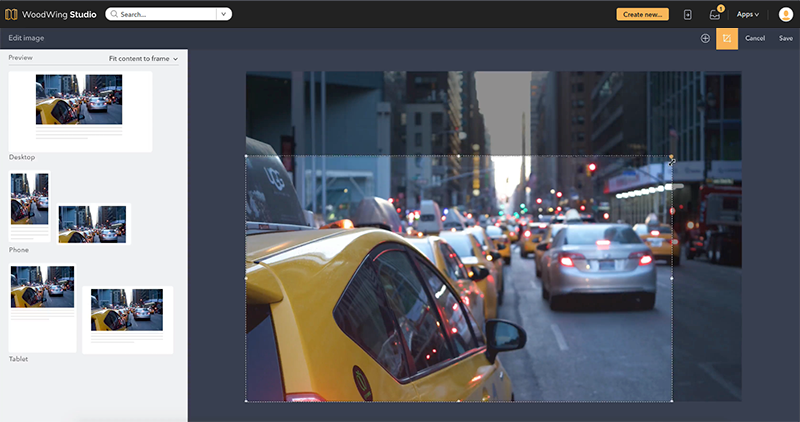
Task: Open the Fit content to frame dropdown
Action: (143, 59)
